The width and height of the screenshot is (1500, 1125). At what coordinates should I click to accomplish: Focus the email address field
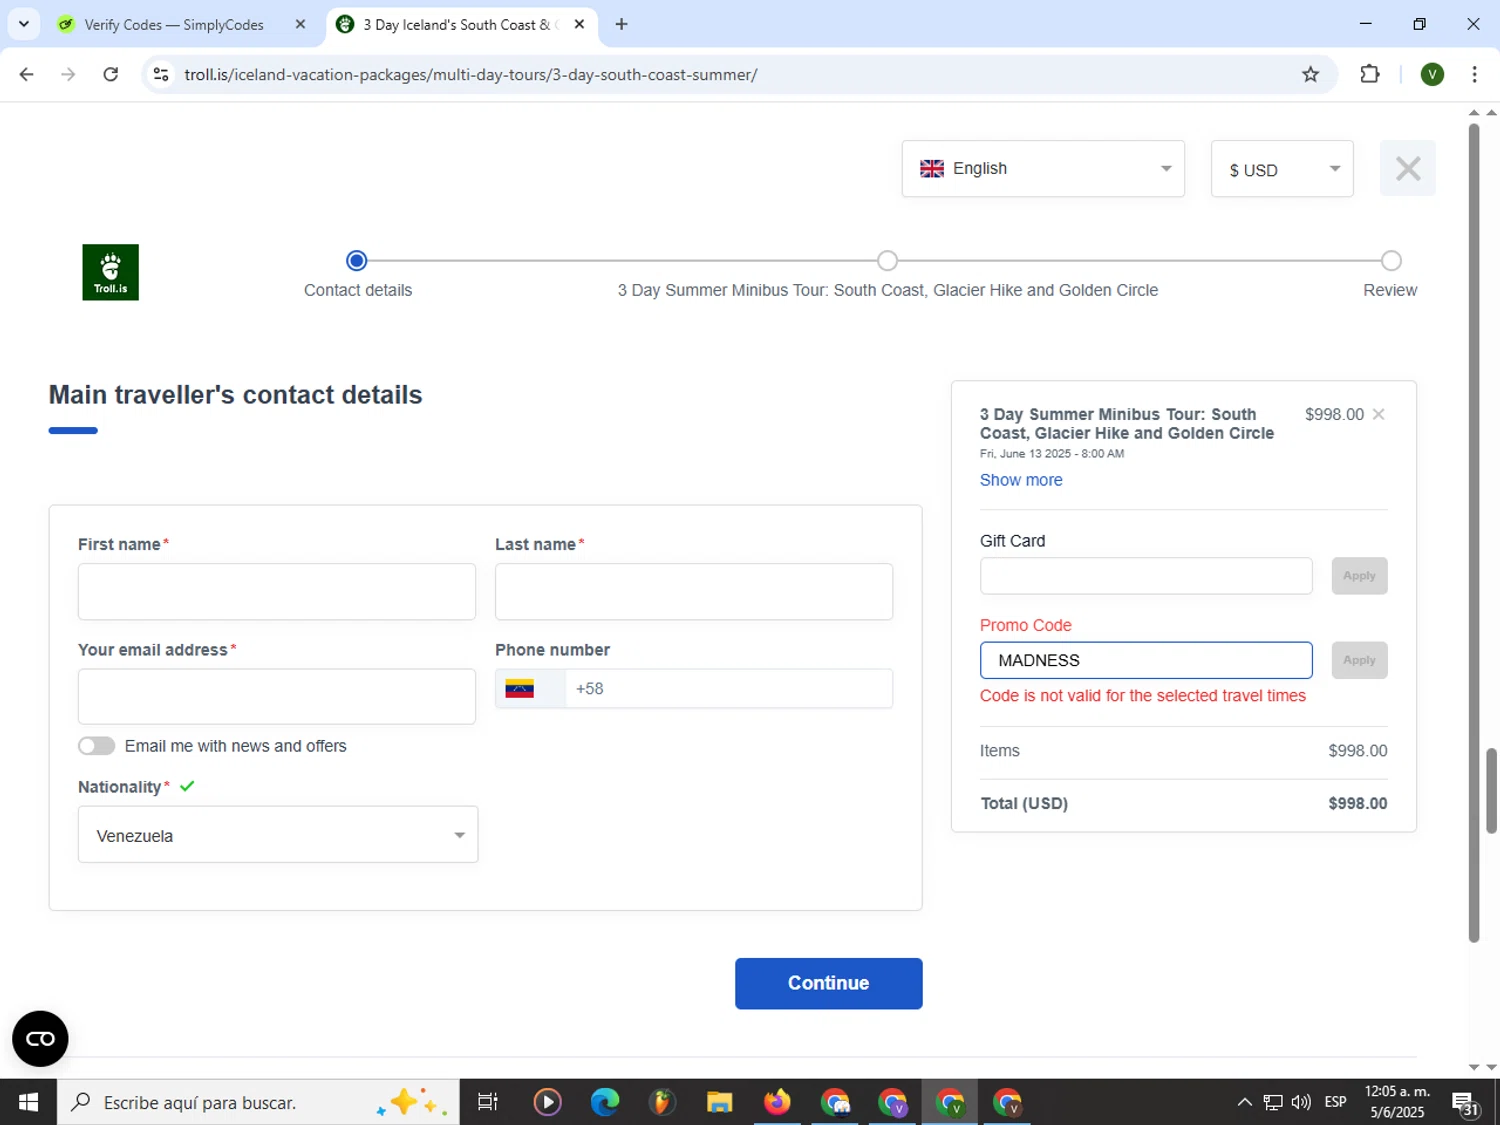277,696
